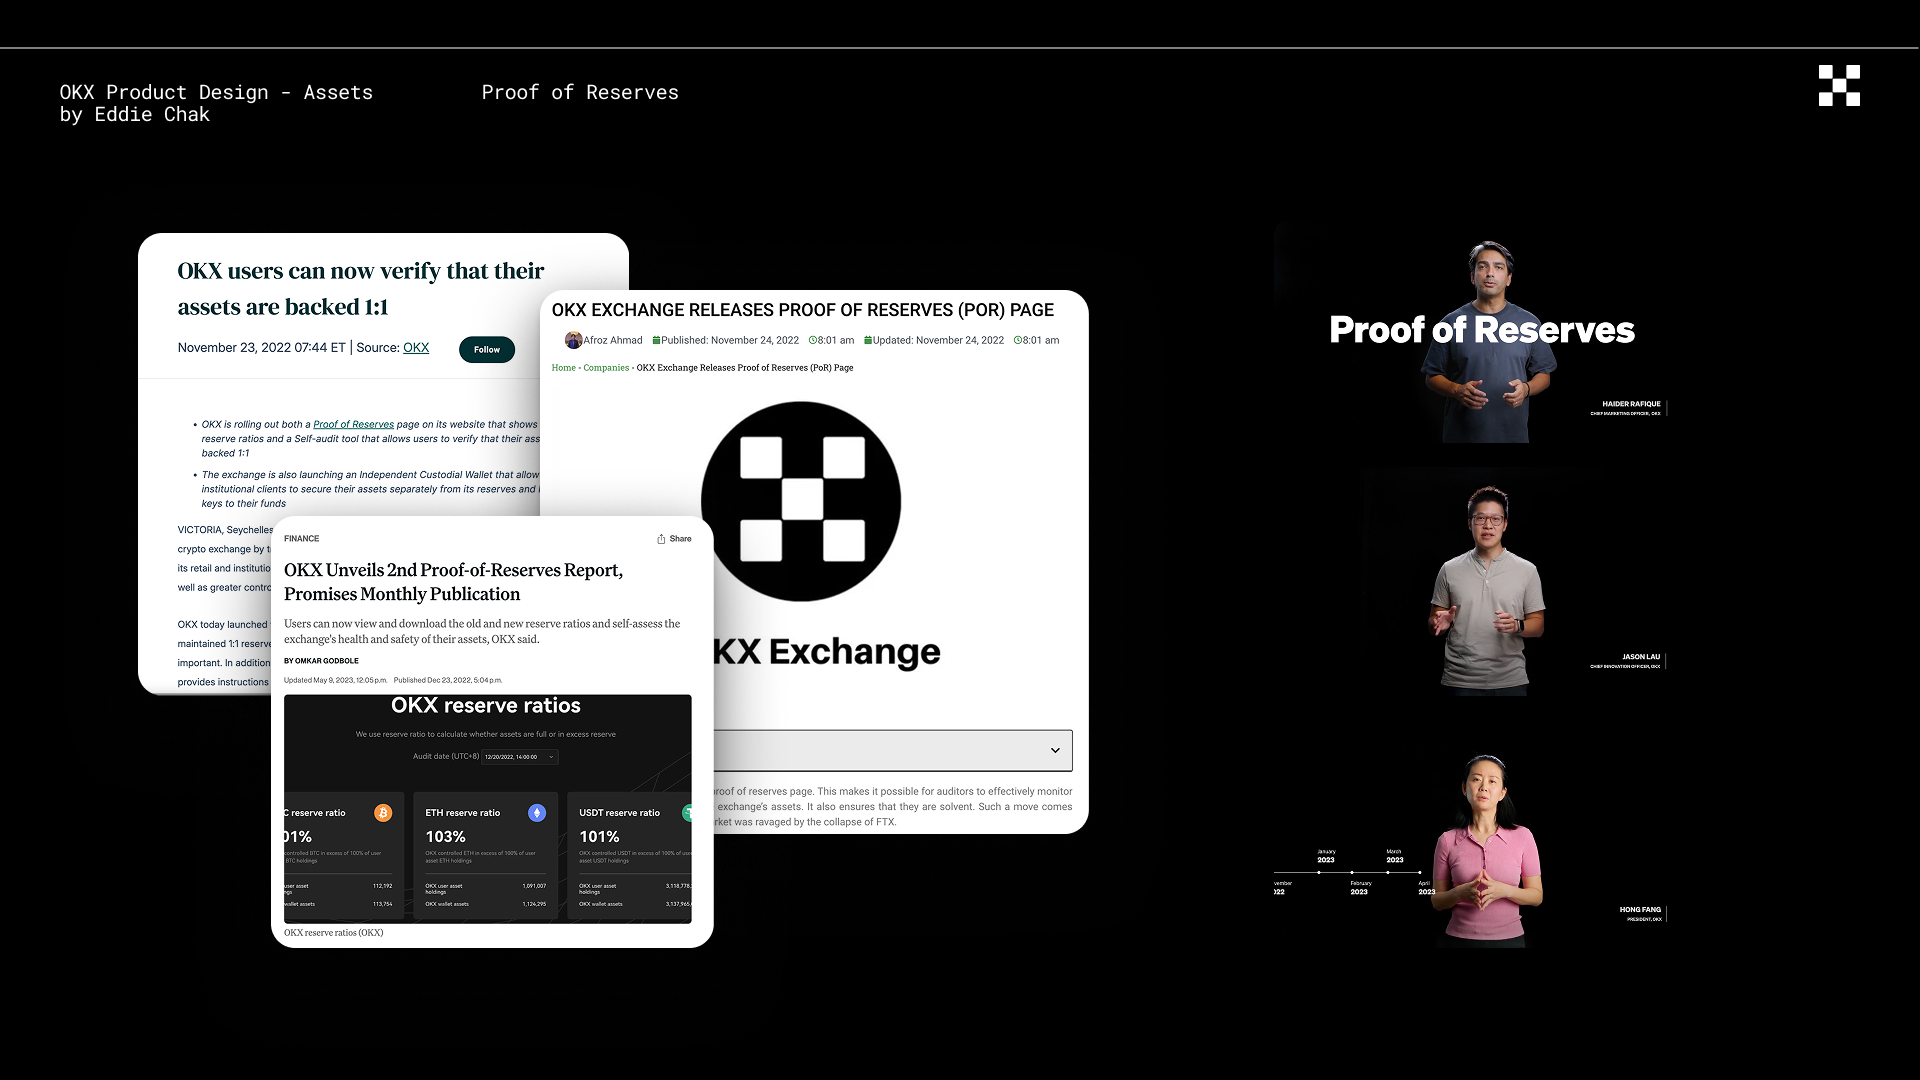The height and width of the screenshot is (1080, 1920).
Task: Click the 'OKX reserve ratios (OKX)' caption
Action: click(334, 933)
